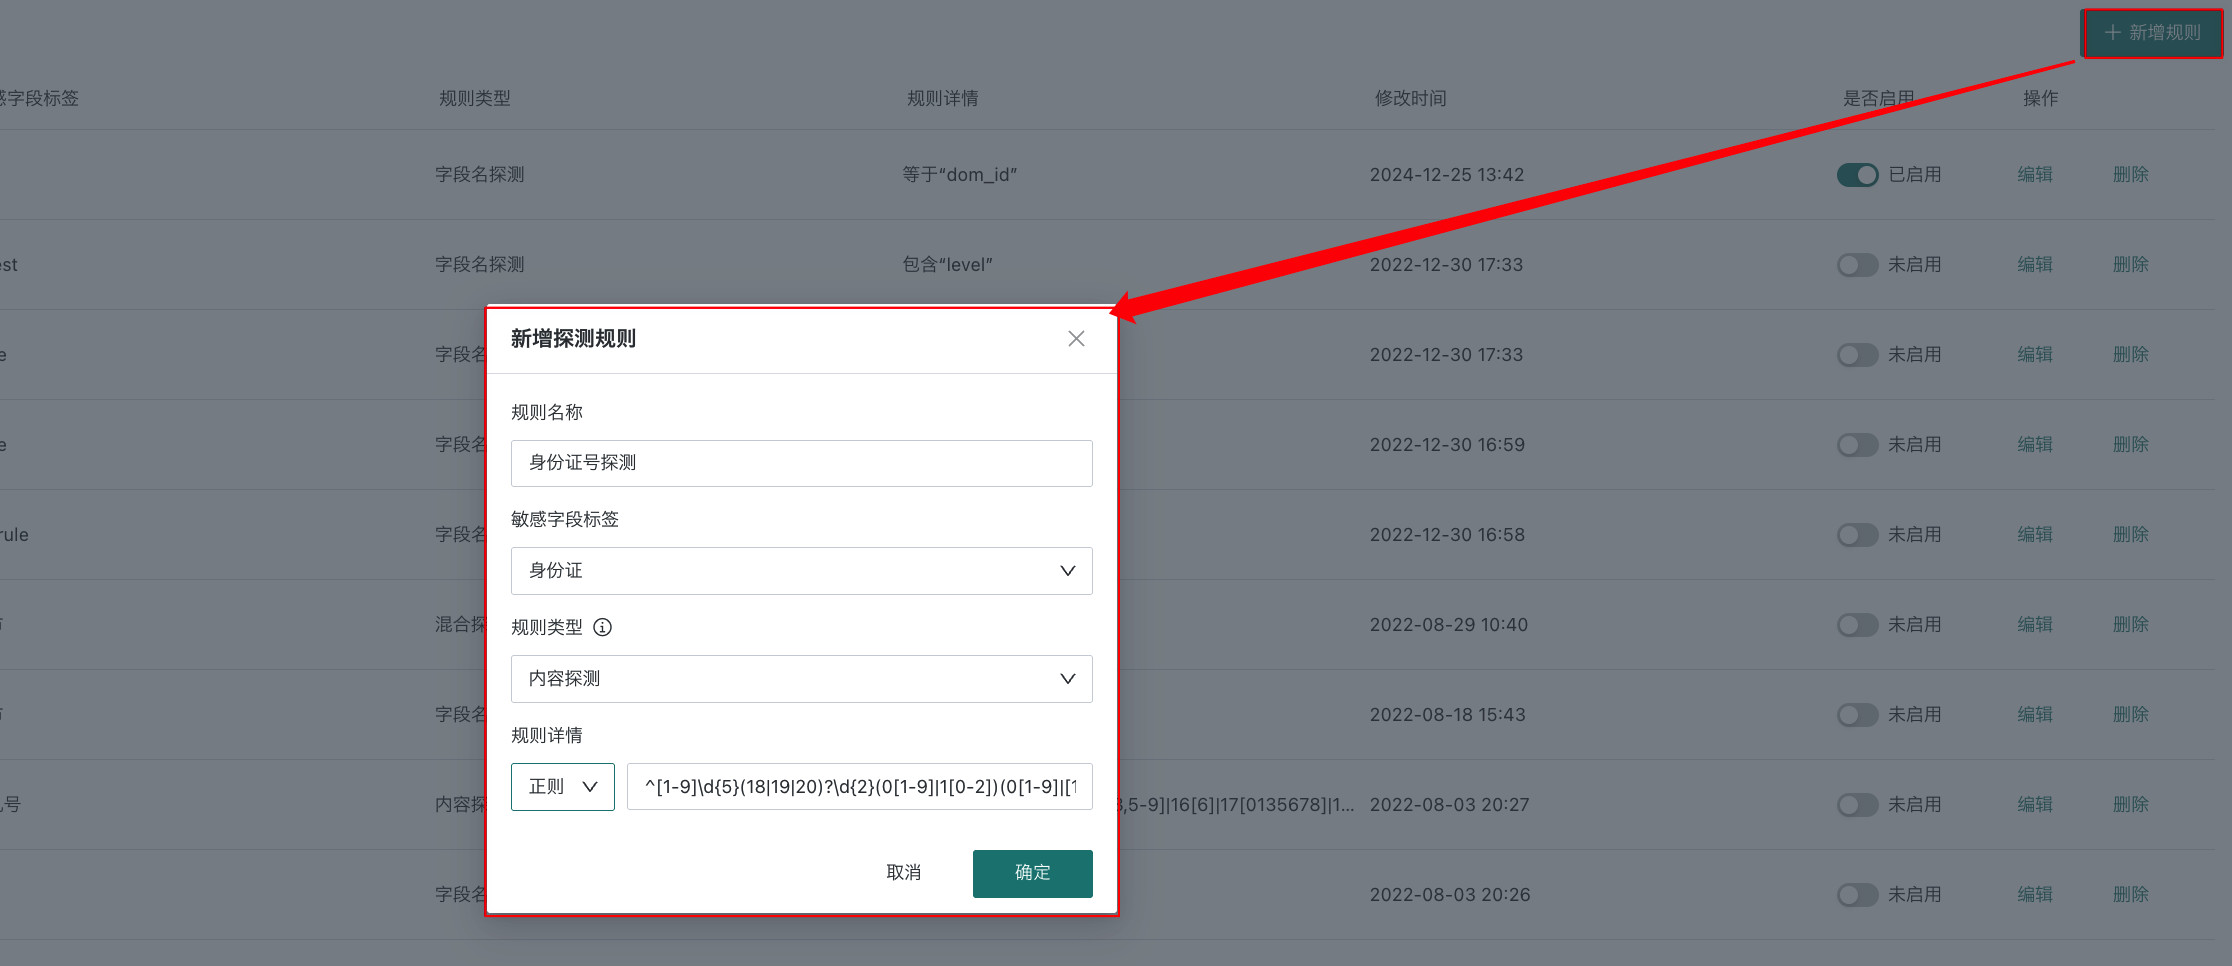Click 取消 to cancel the dialog

click(903, 873)
